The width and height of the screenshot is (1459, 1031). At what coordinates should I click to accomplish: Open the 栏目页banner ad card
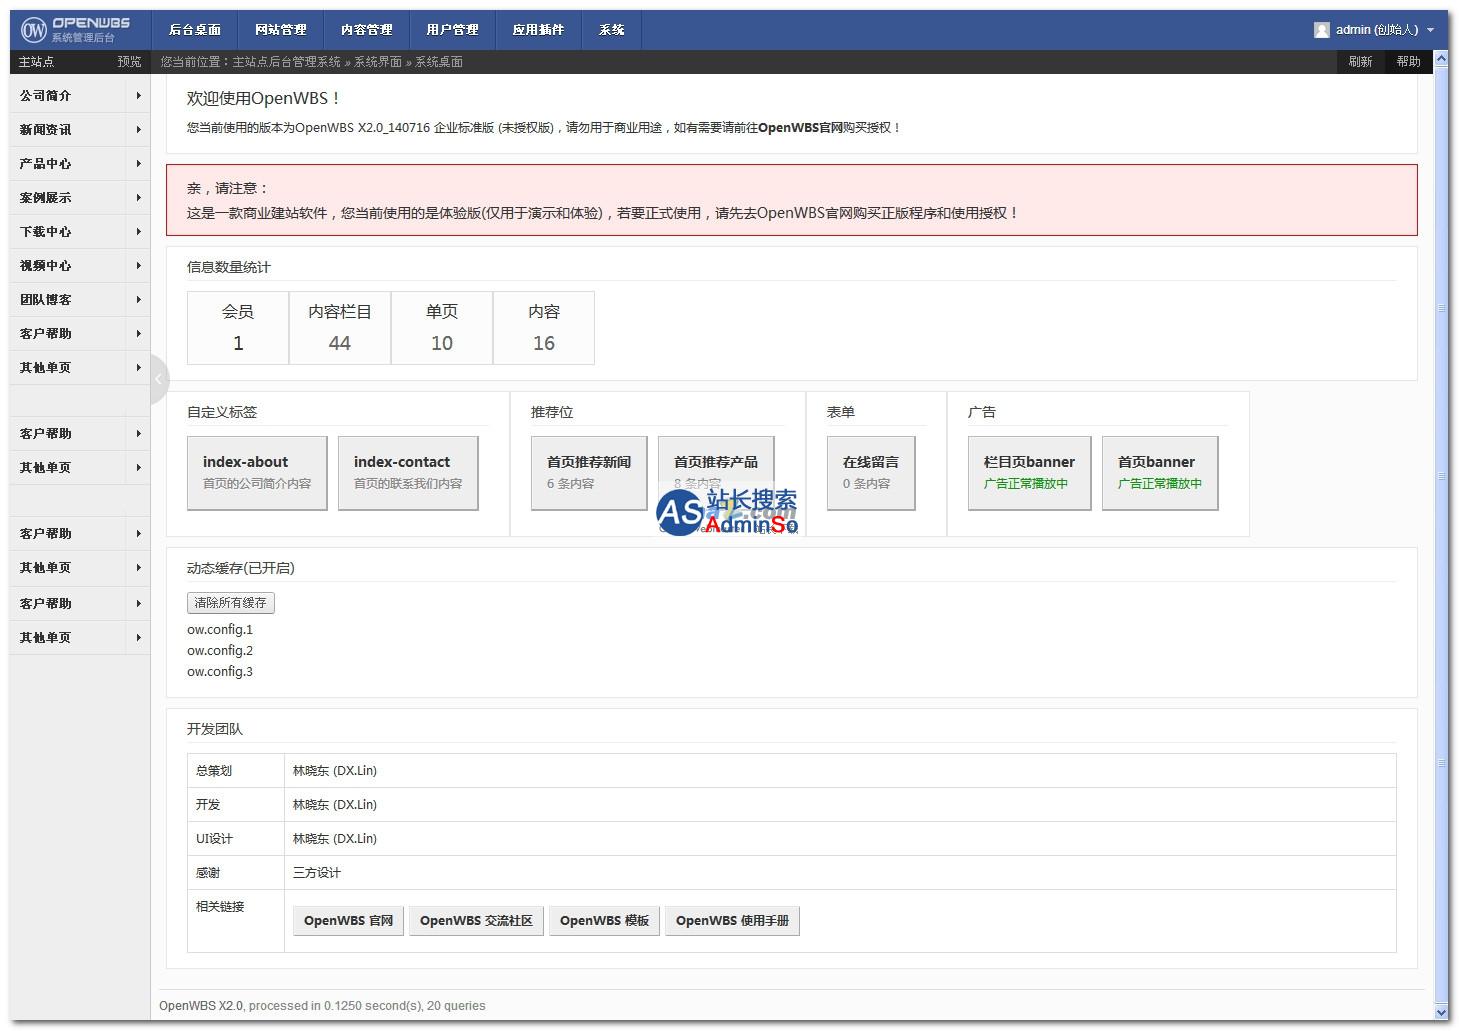[1029, 473]
